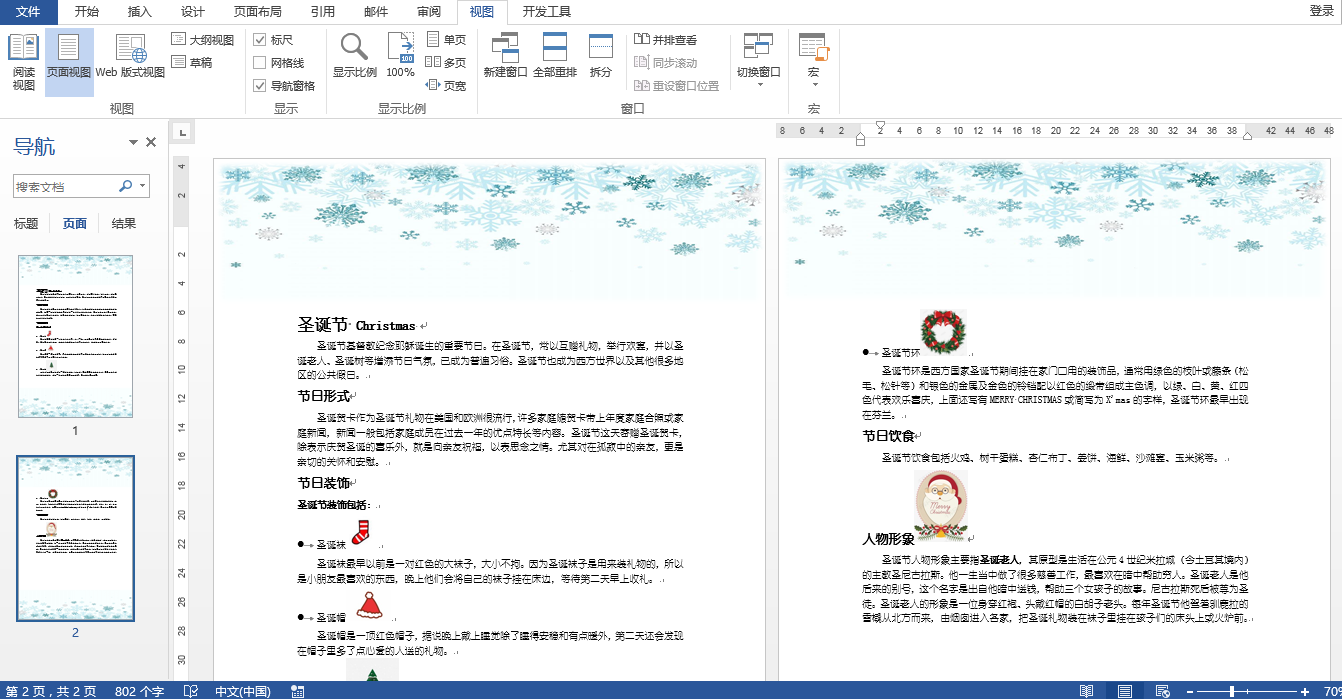The width and height of the screenshot is (1342, 699).
Task: Switch to Read Mode view (阅读视图)
Action: pos(23,62)
